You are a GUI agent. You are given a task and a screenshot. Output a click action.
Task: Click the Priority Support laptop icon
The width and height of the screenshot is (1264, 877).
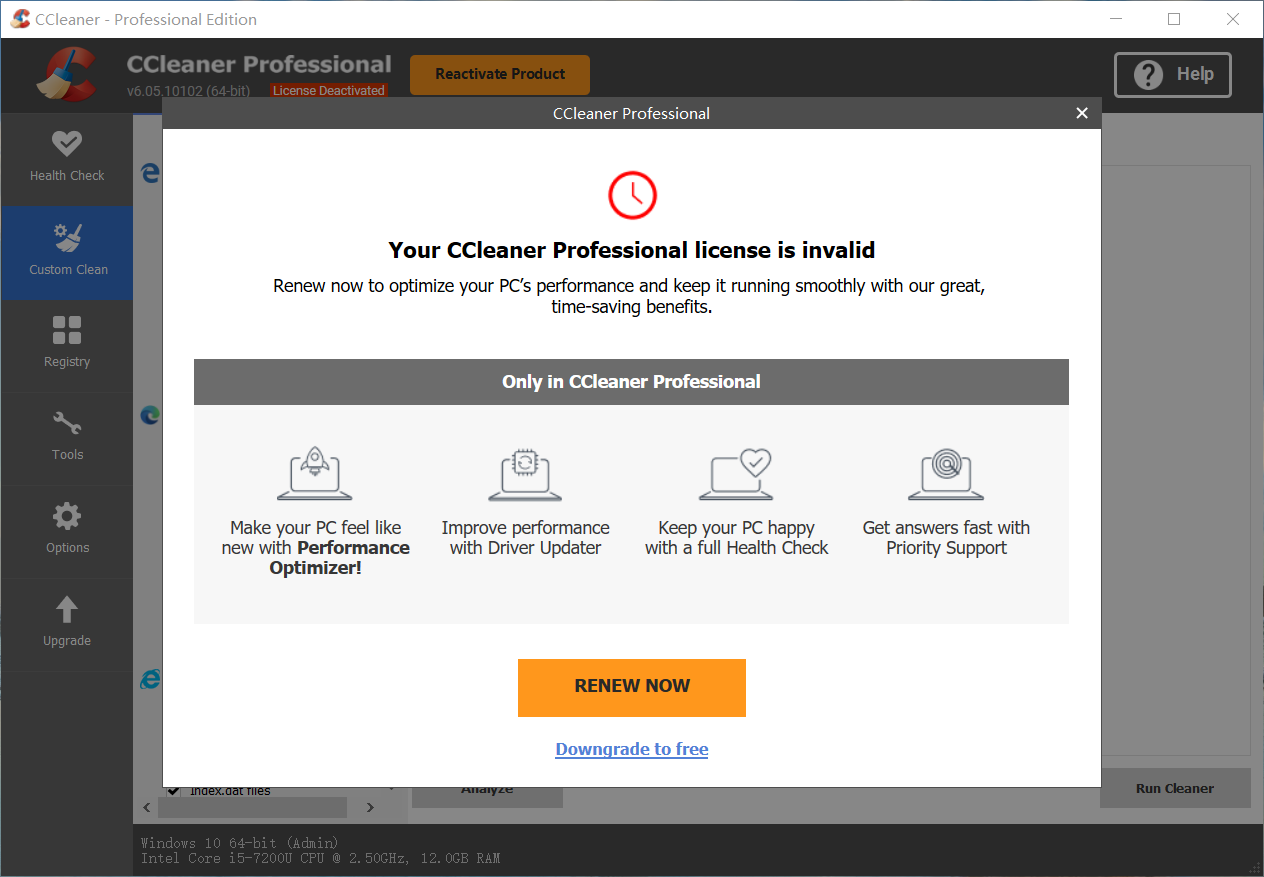[x=946, y=475]
